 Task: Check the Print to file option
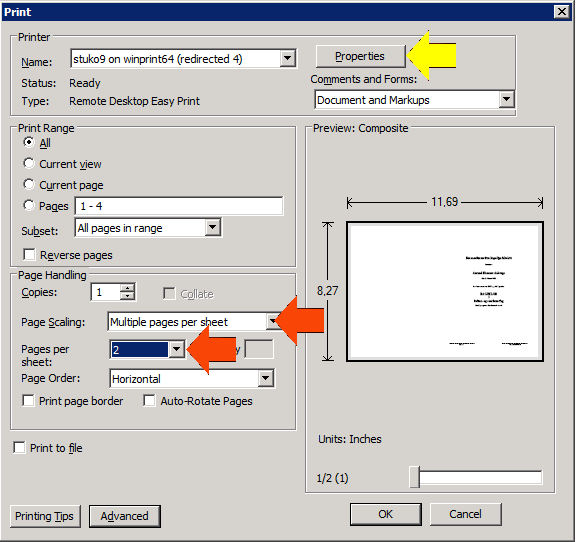19,447
